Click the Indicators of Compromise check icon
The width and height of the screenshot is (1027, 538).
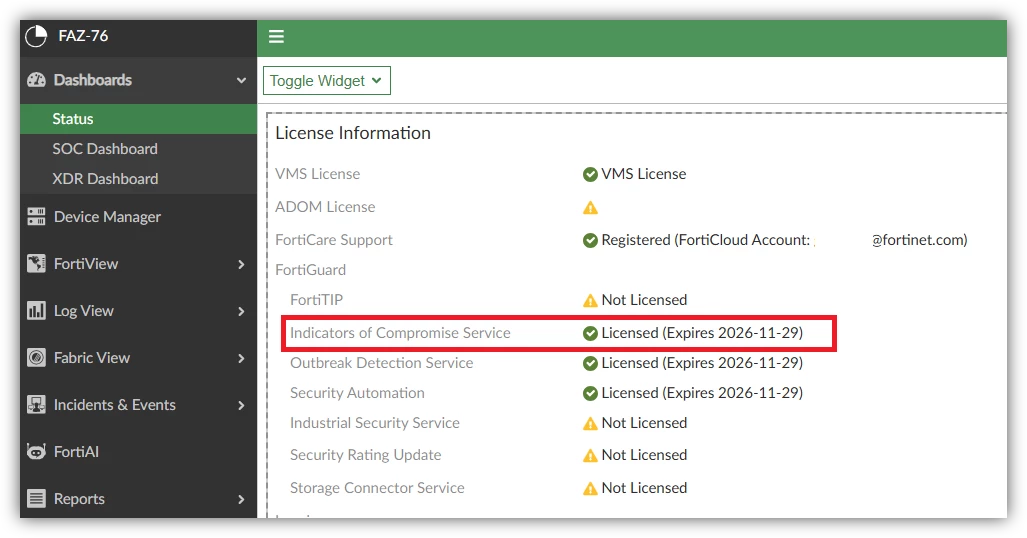(590, 334)
